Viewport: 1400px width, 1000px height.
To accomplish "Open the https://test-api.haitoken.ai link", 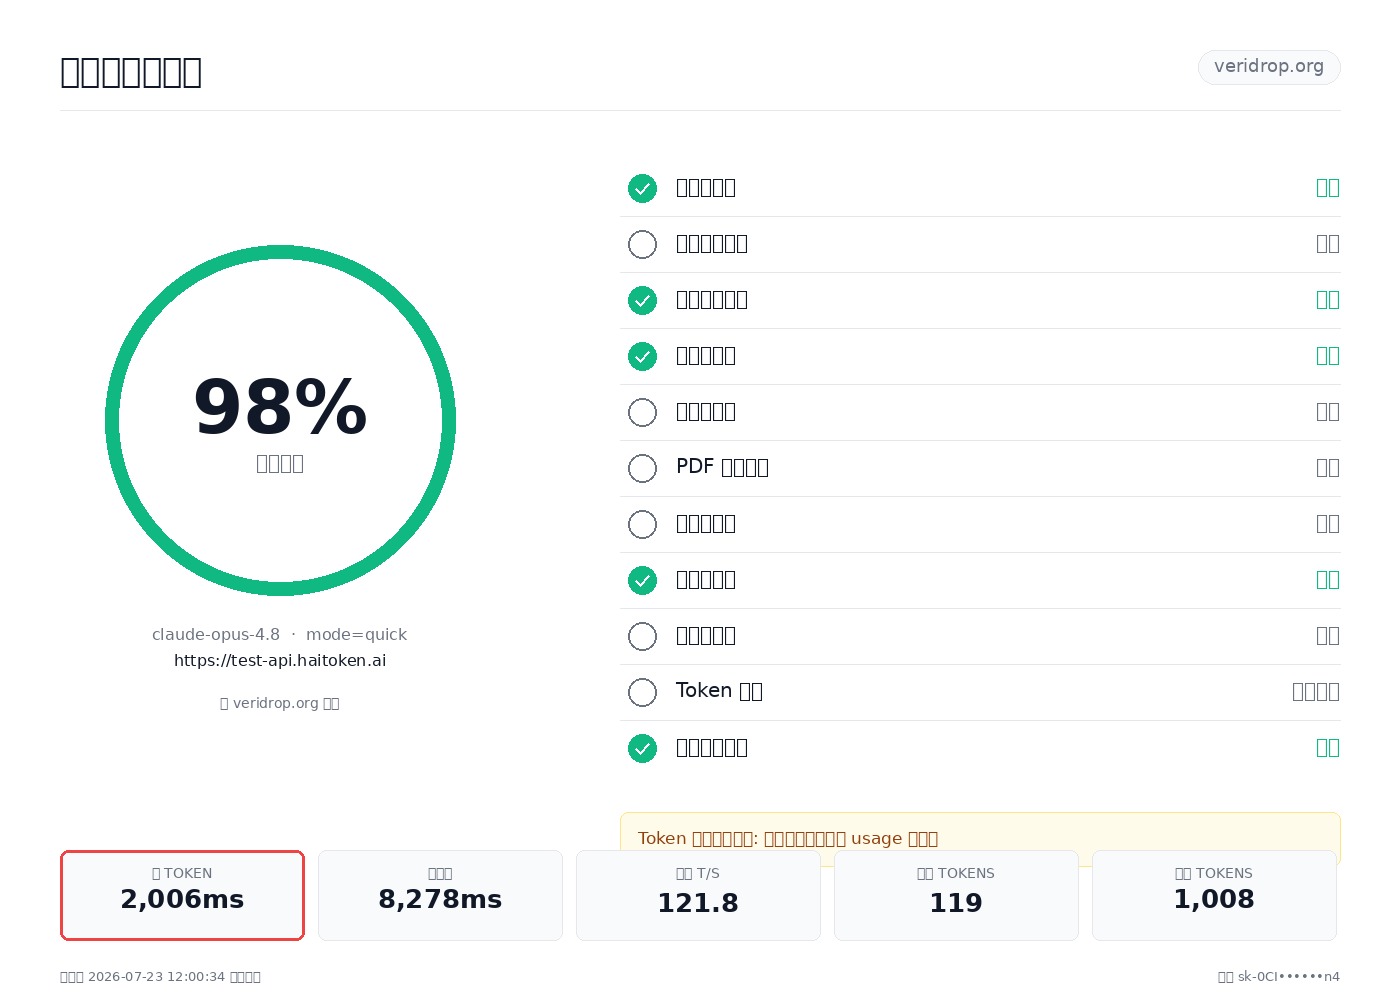I will (280, 660).
